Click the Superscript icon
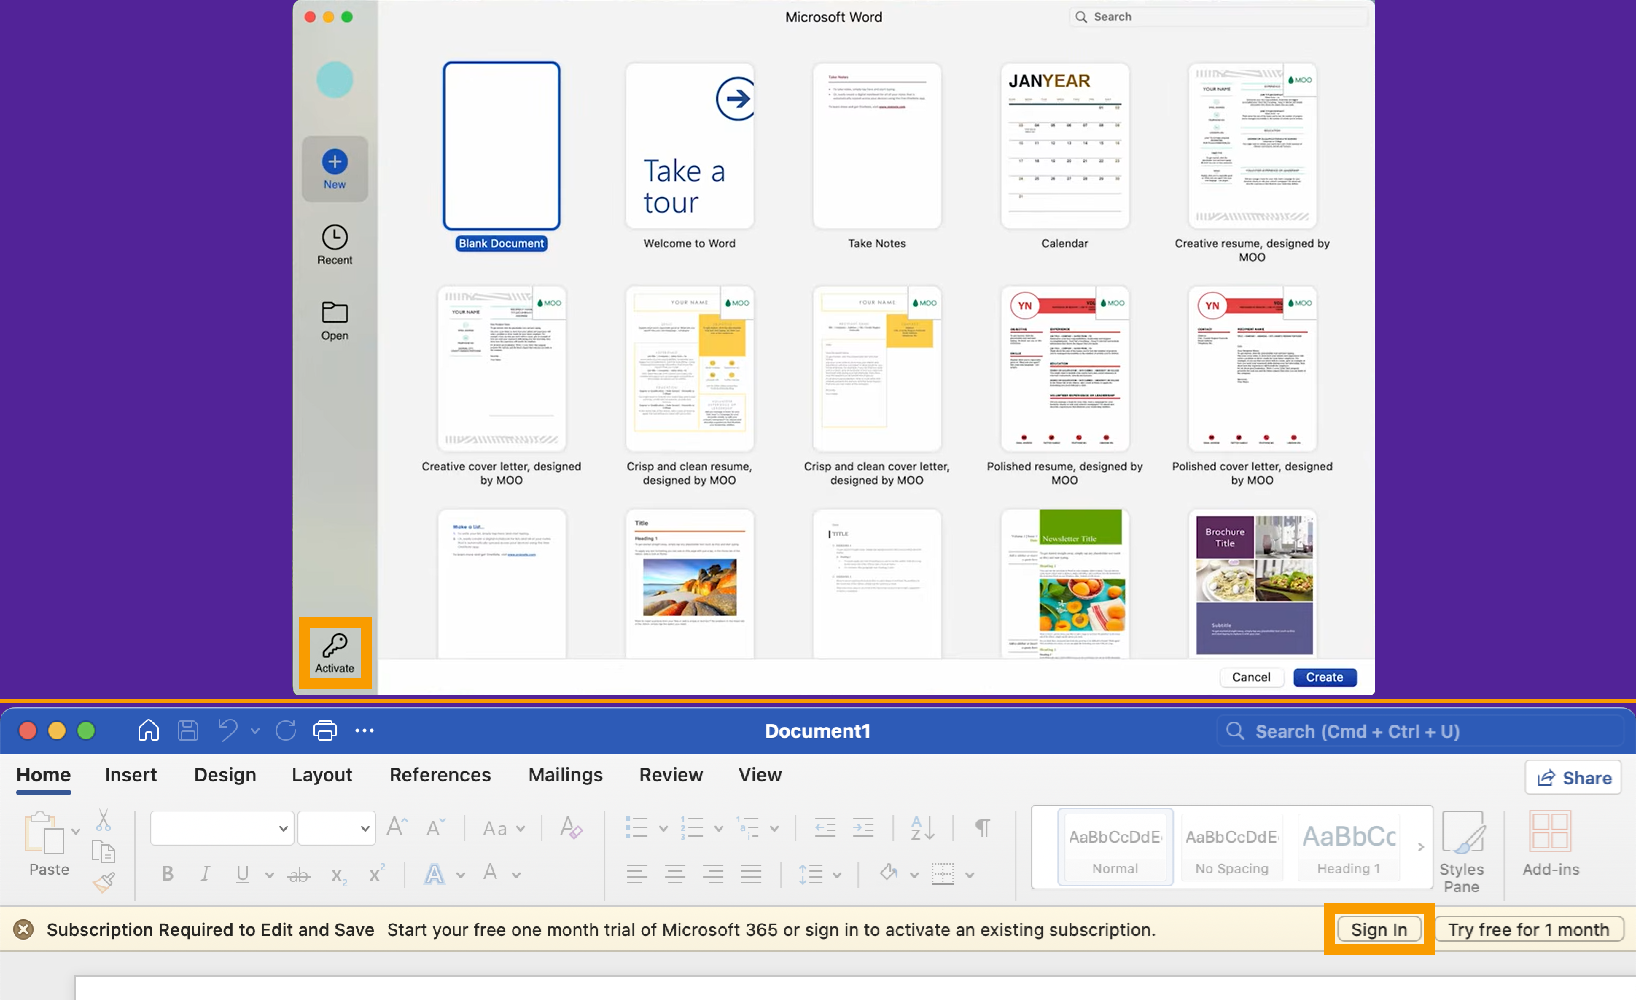 click(377, 874)
